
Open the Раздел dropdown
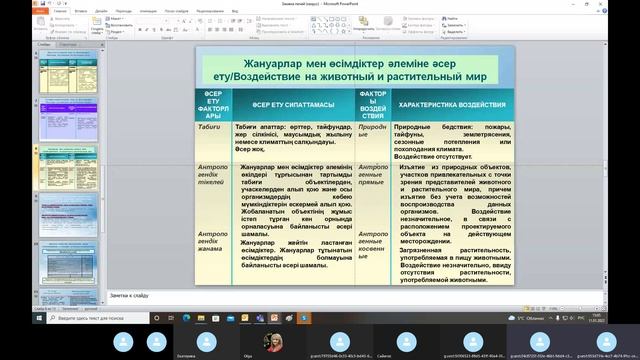tap(115, 32)
